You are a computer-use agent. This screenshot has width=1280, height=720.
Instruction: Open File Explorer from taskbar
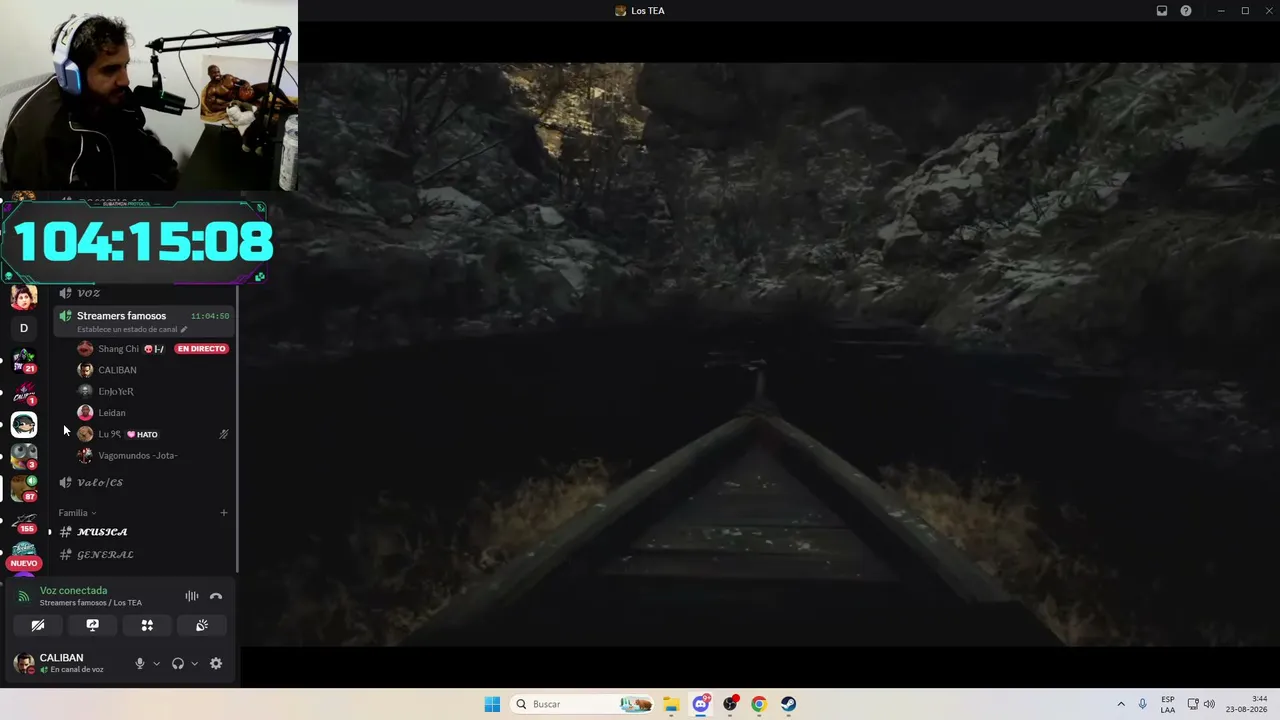pos(671,704)
